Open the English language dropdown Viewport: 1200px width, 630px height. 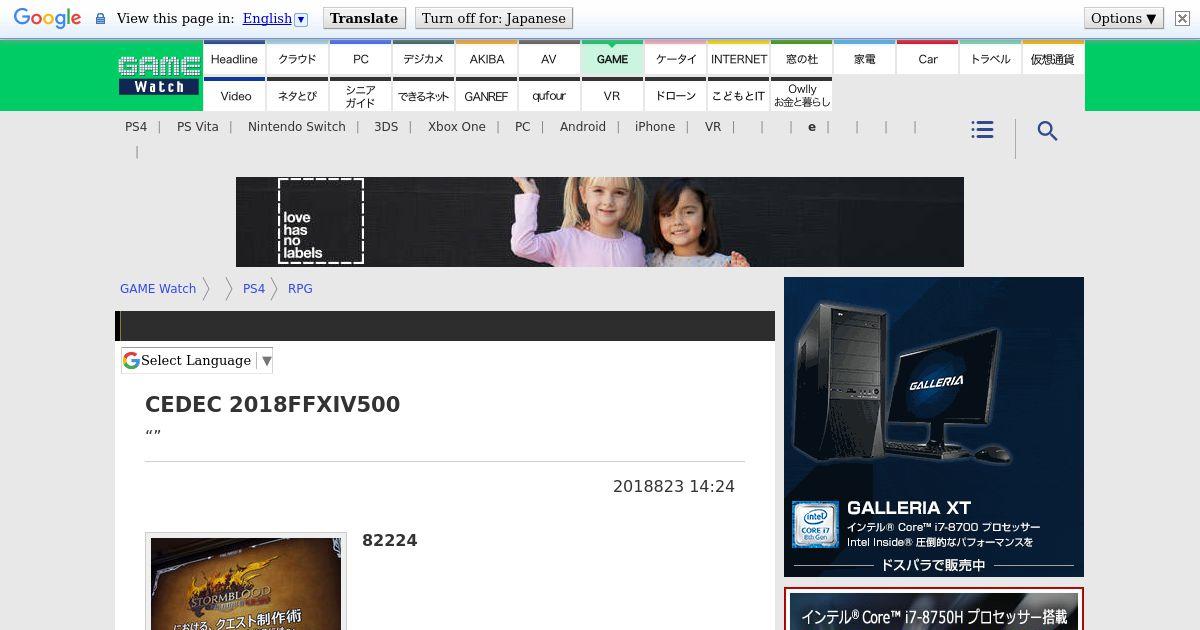275,18
